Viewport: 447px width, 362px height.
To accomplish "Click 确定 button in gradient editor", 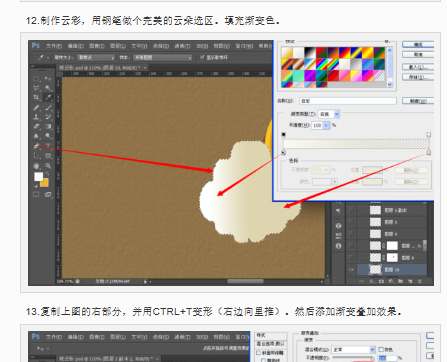I will [418, 44].
